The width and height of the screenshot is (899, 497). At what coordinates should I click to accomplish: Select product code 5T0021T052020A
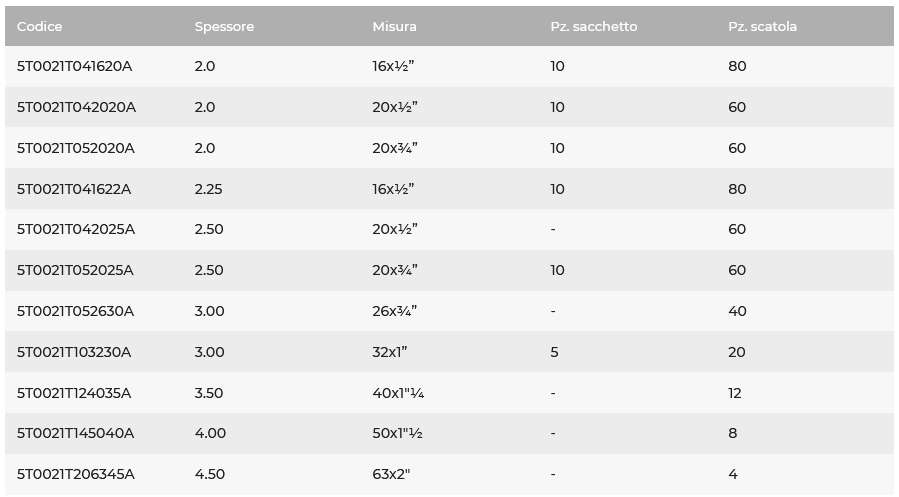(x=76, y=148)
